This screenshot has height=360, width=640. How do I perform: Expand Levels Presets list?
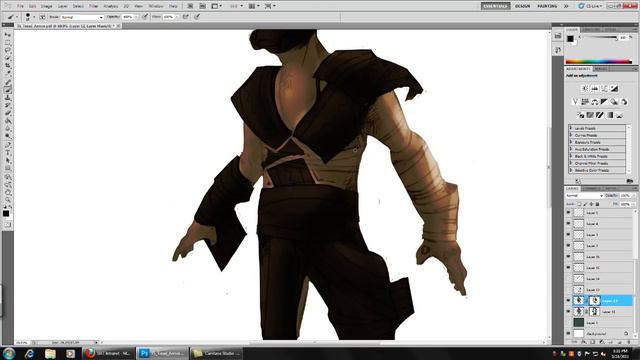pyautogui.click(x=571, y=128)
